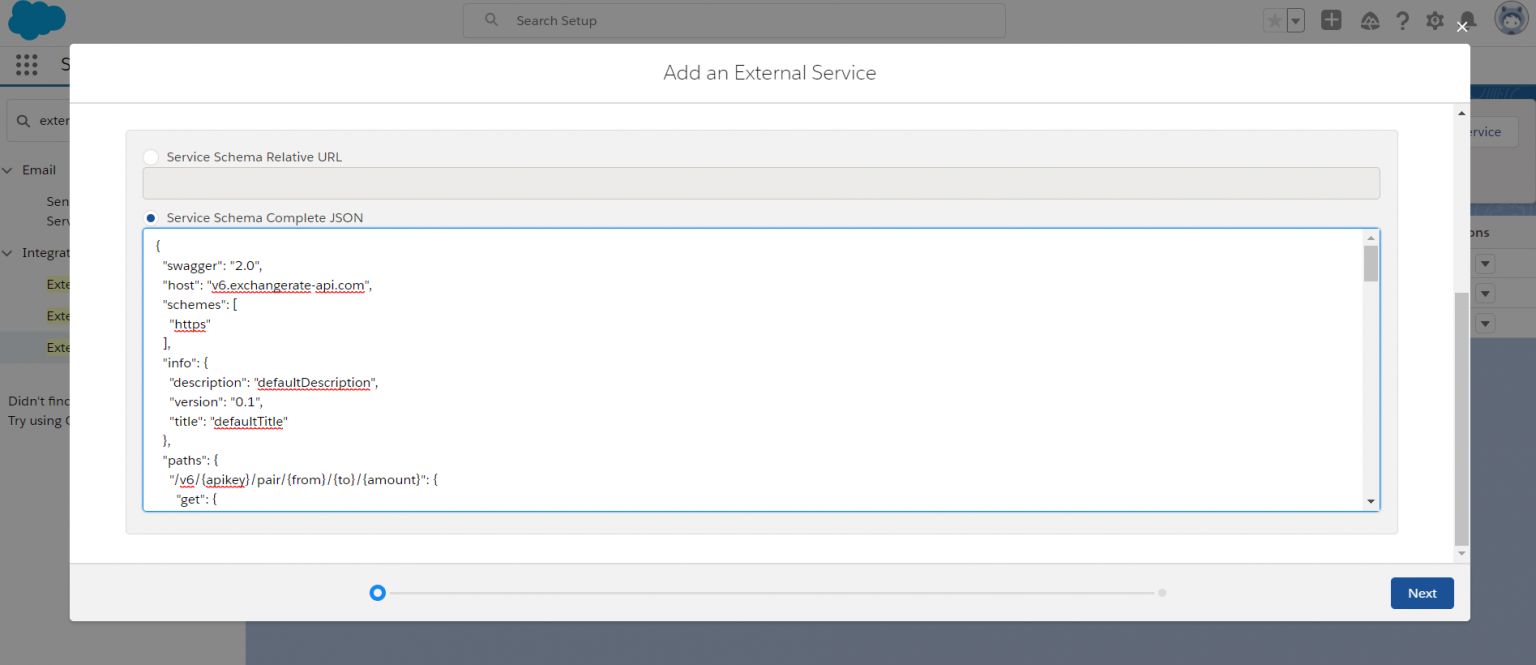View the notifications bell icon
Image resolution: width=1536 pixels, height=665 pixels.
point(1466,20)
